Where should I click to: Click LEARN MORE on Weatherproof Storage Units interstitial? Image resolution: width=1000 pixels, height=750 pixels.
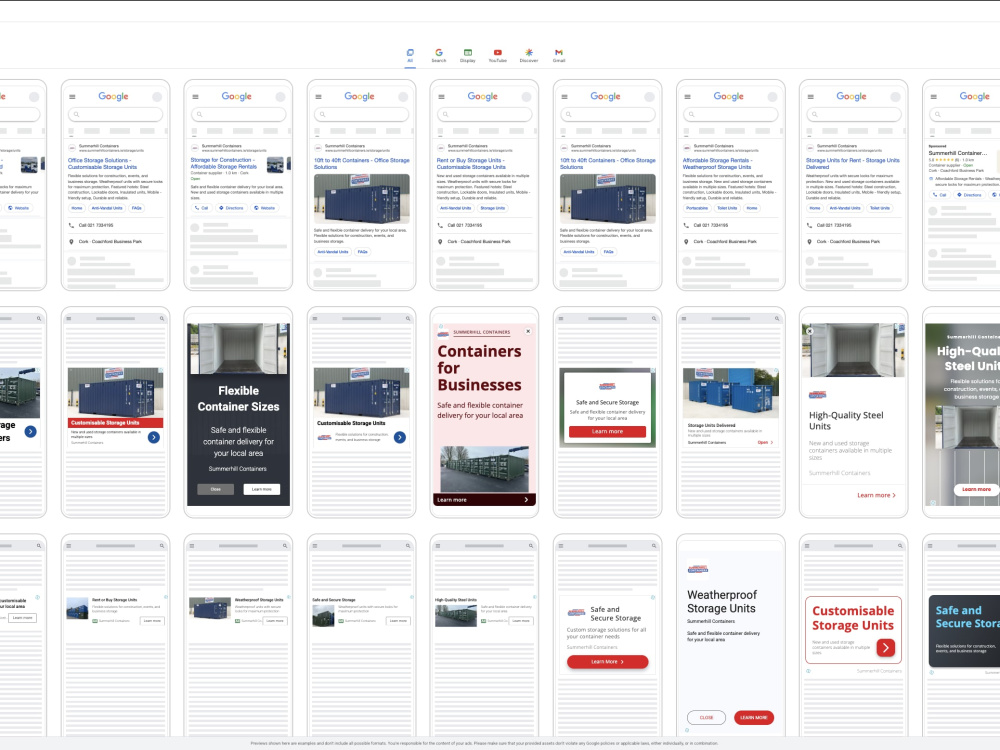(x=754, y=717)
